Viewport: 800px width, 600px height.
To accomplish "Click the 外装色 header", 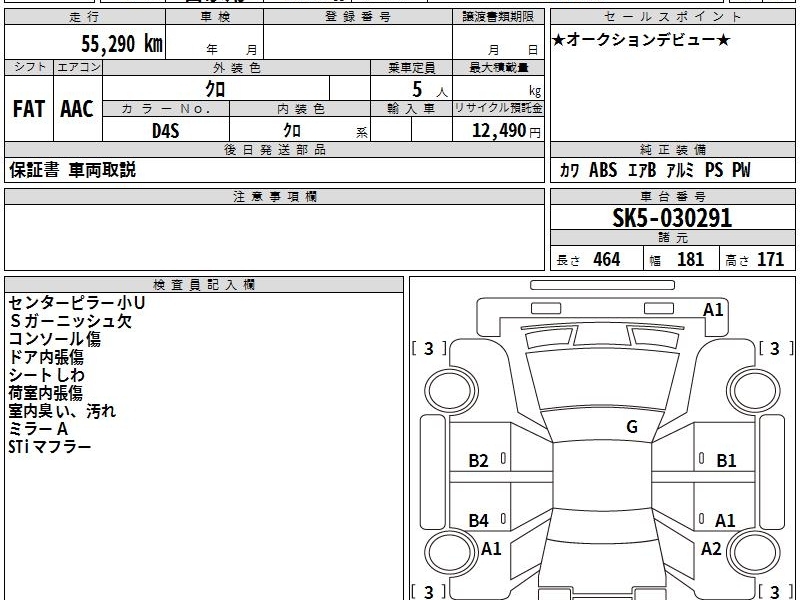I will point(236,68).
